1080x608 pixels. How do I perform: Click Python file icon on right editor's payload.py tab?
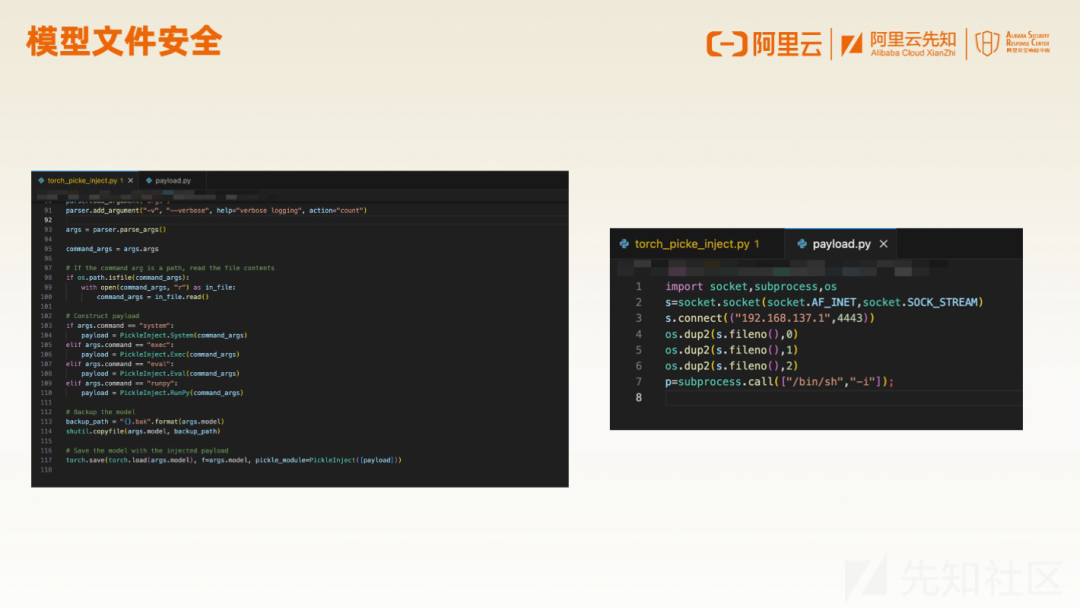(x=802, y=244)
